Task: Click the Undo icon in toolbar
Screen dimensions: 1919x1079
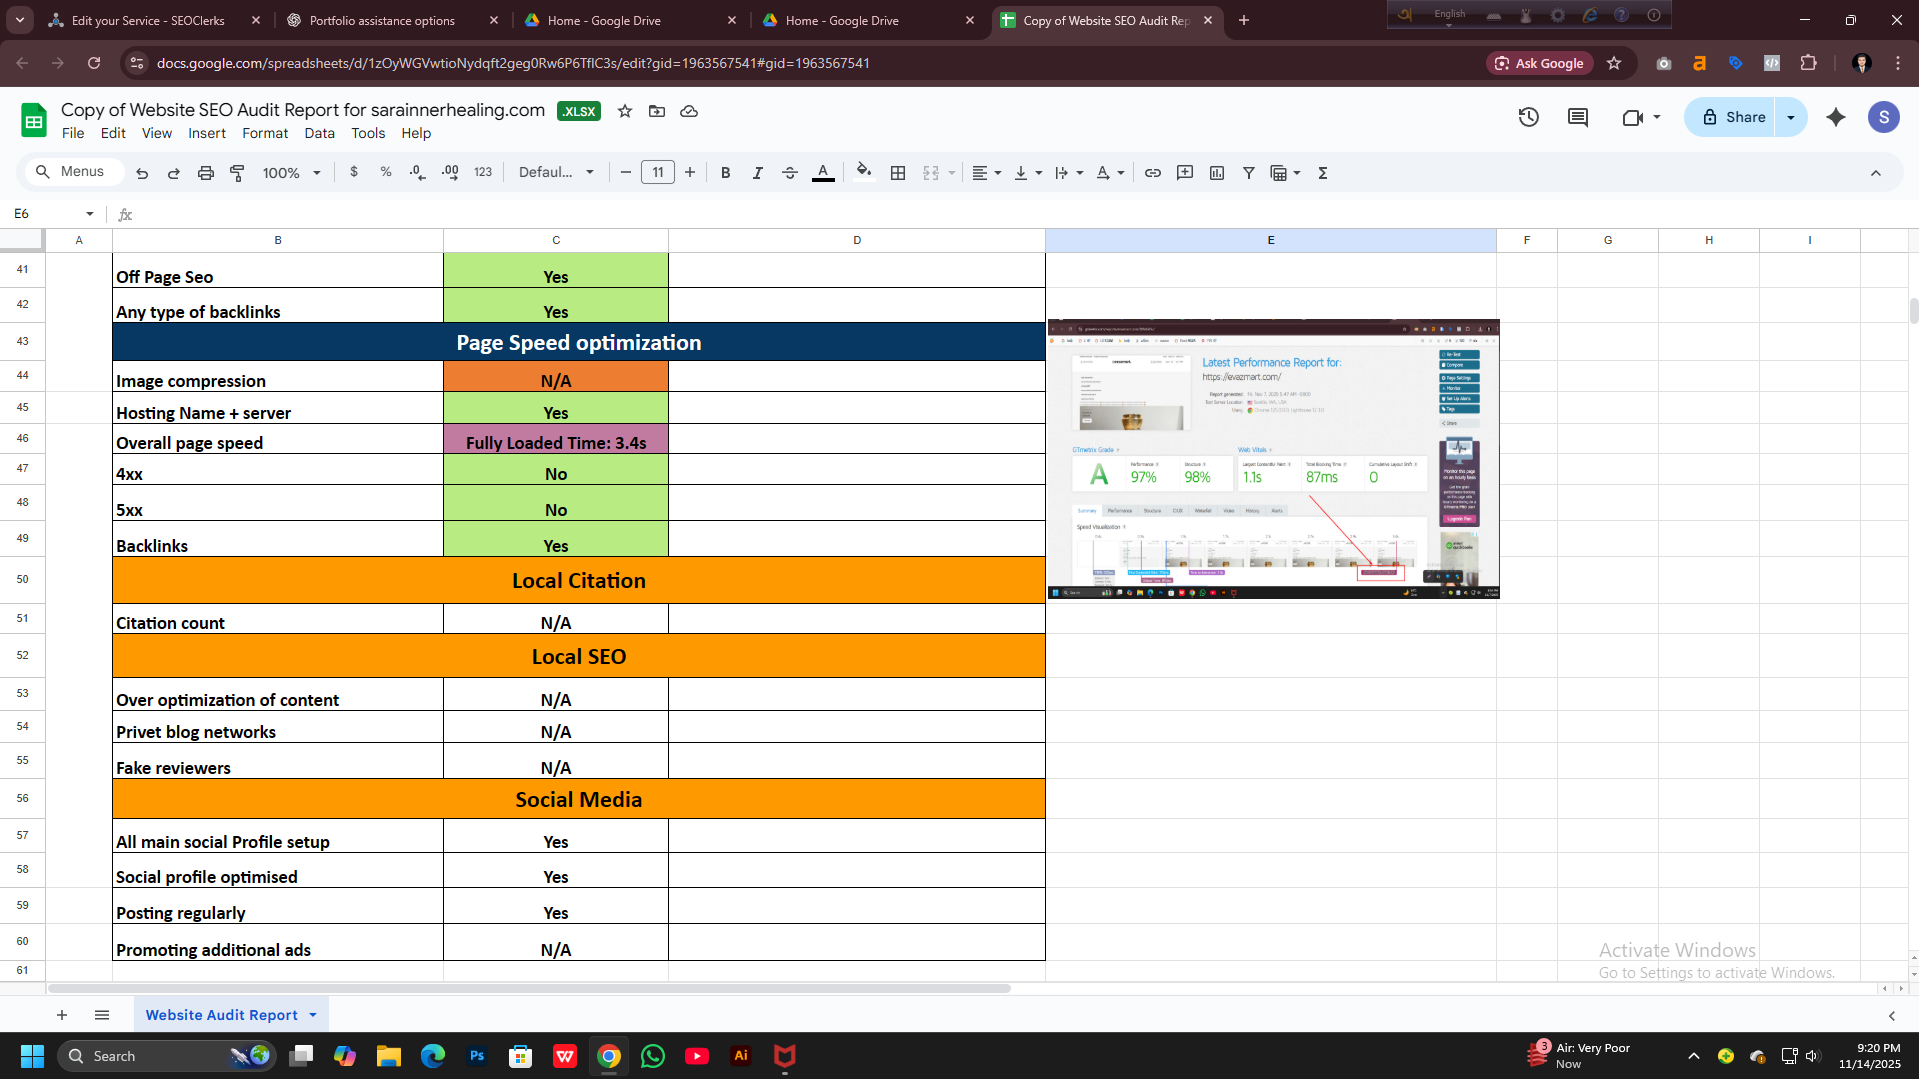Action: (142, 173)
